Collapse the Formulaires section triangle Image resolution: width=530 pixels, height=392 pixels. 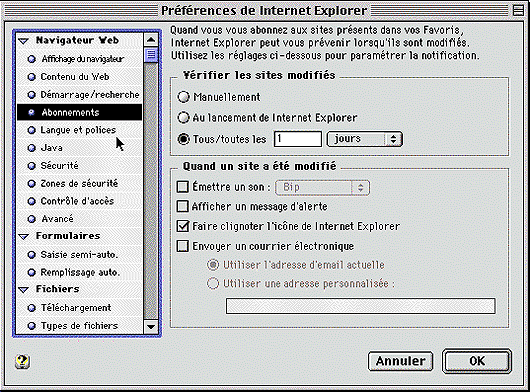[23, 237]
